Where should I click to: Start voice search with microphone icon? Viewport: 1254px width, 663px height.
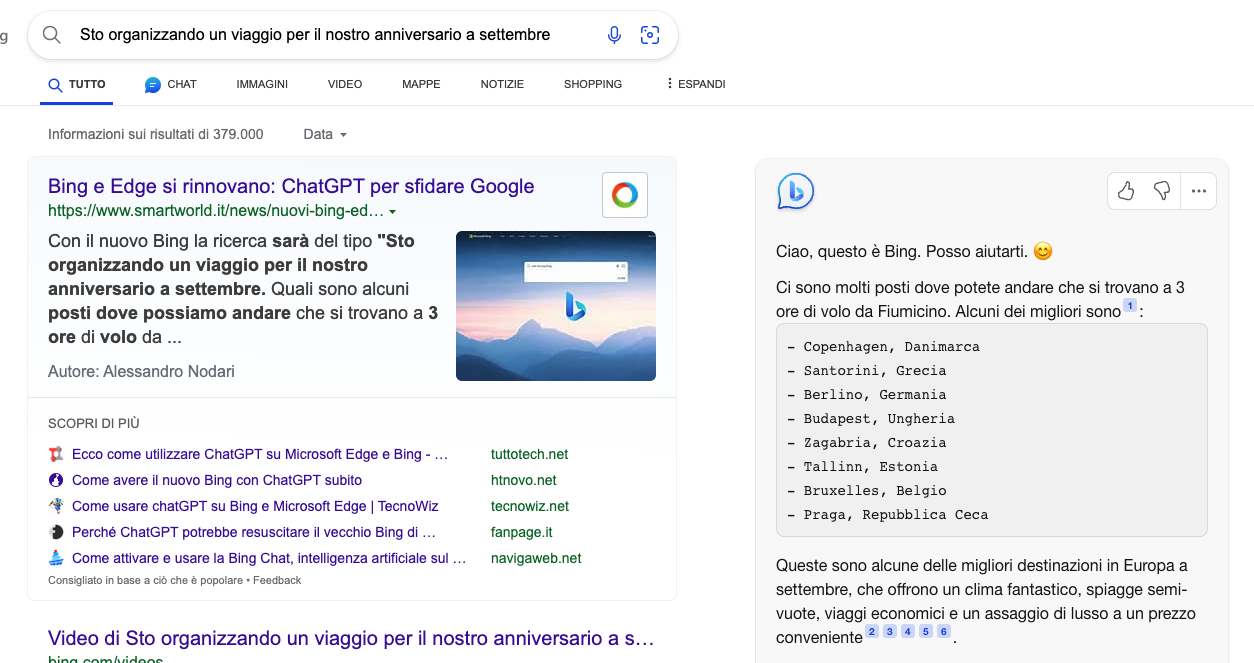click(x=614, y=35)
